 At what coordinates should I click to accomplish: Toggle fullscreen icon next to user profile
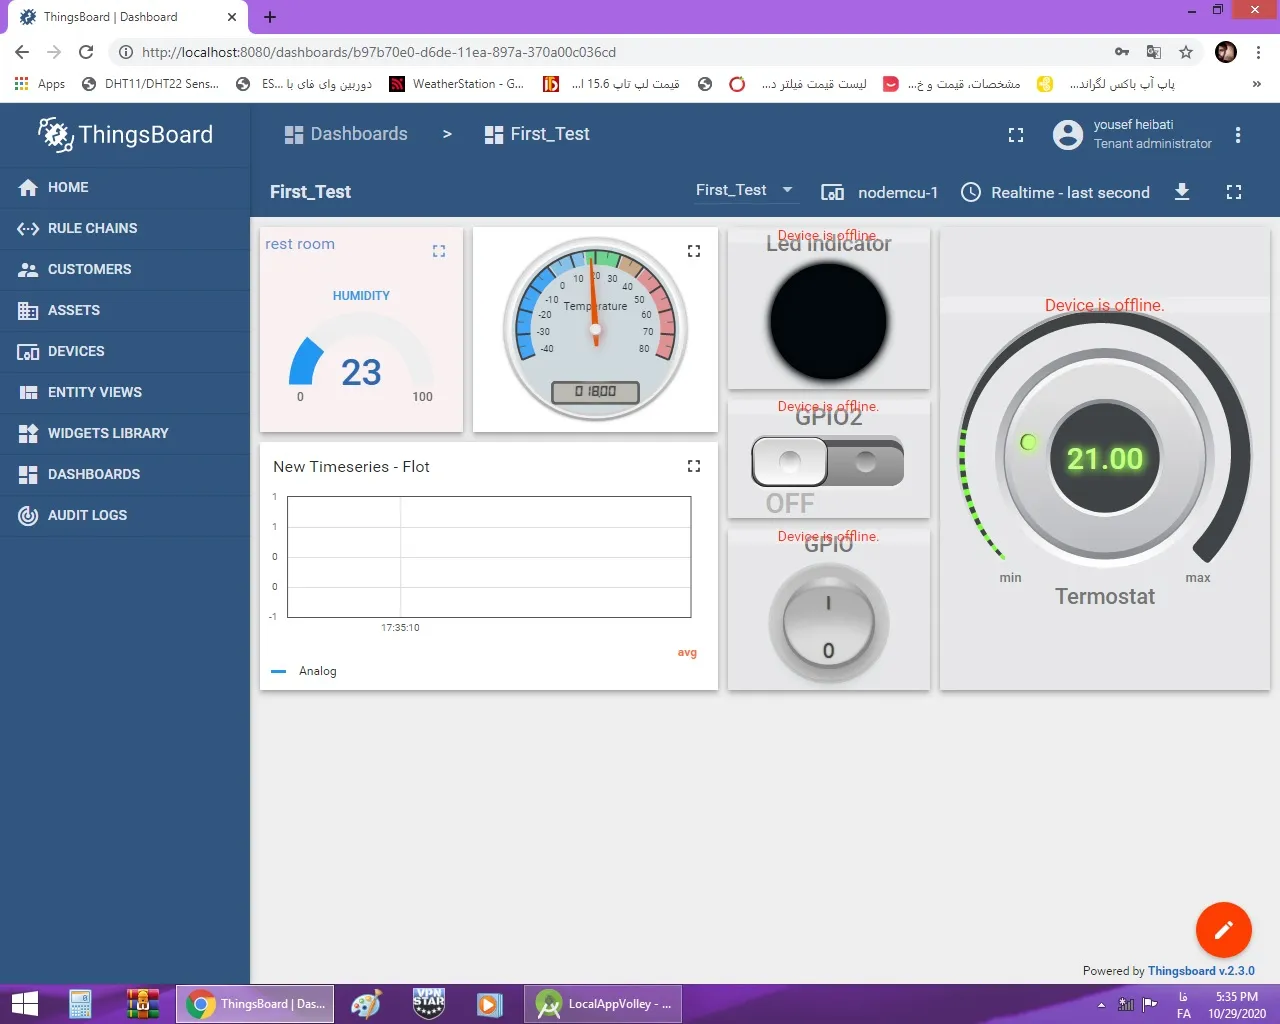click(1016, 135)
